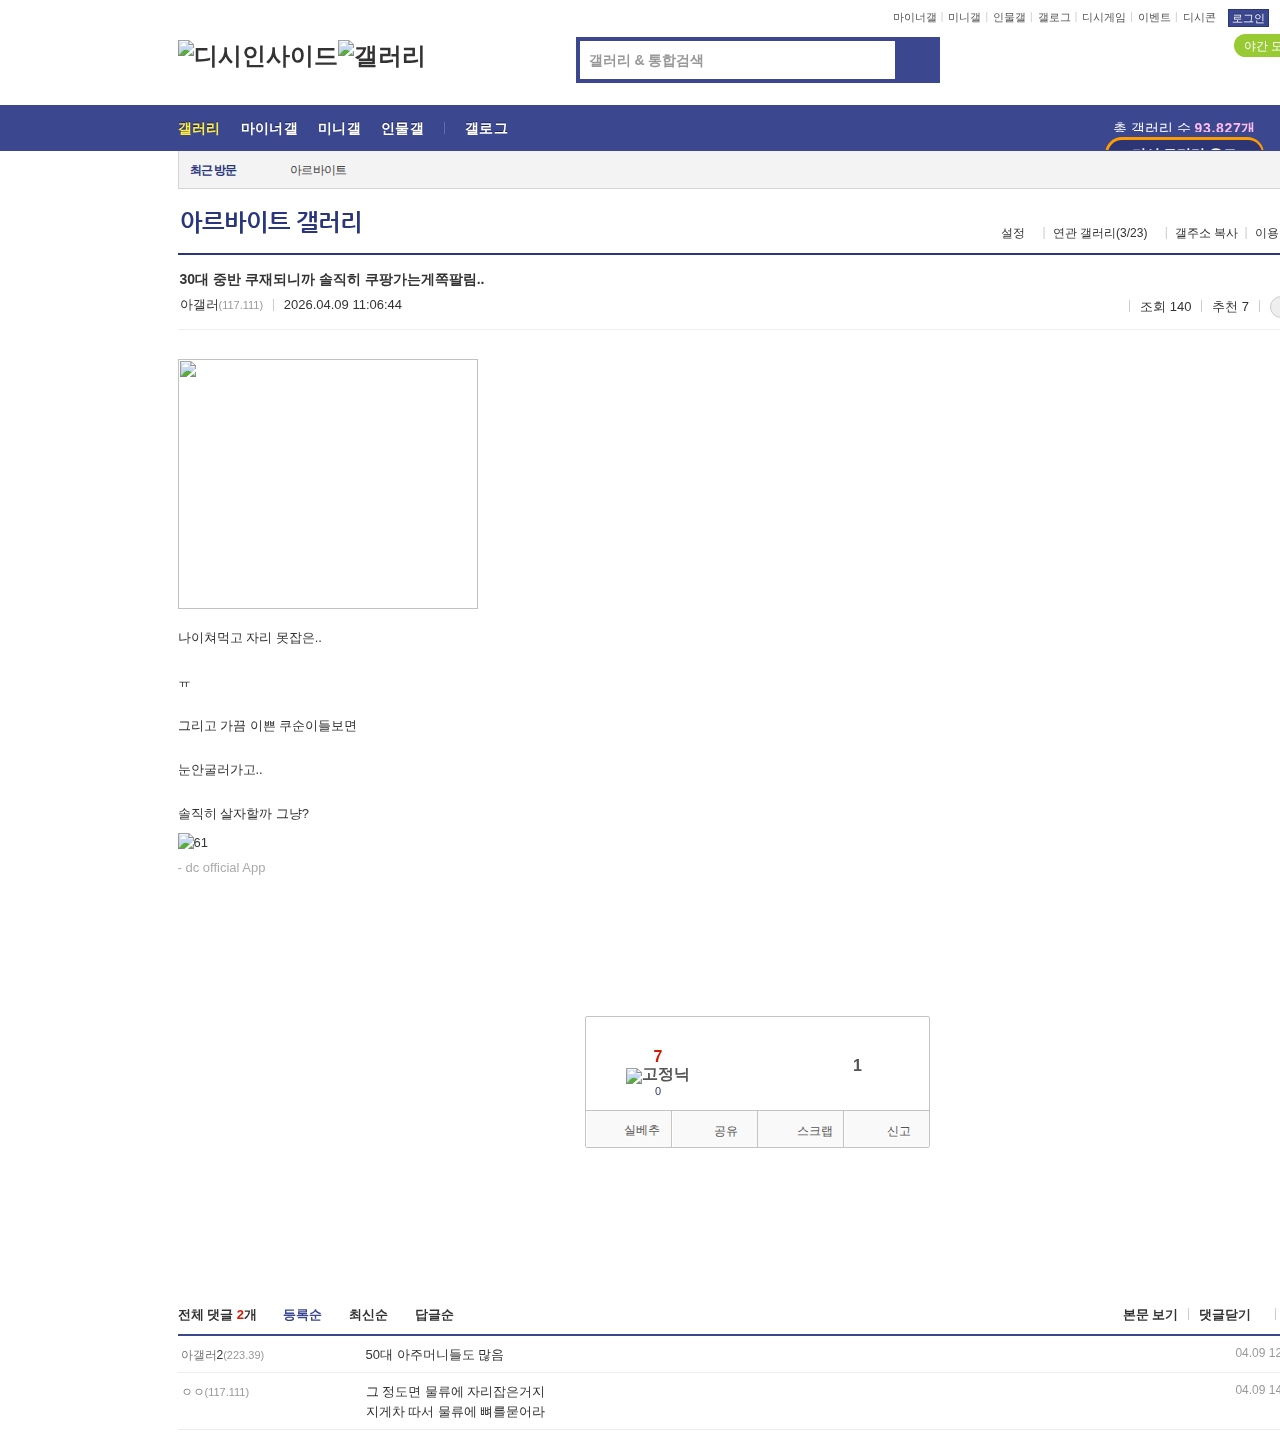Click the search button beside the search box
1280x1440 pixels.
click(917, 60)
